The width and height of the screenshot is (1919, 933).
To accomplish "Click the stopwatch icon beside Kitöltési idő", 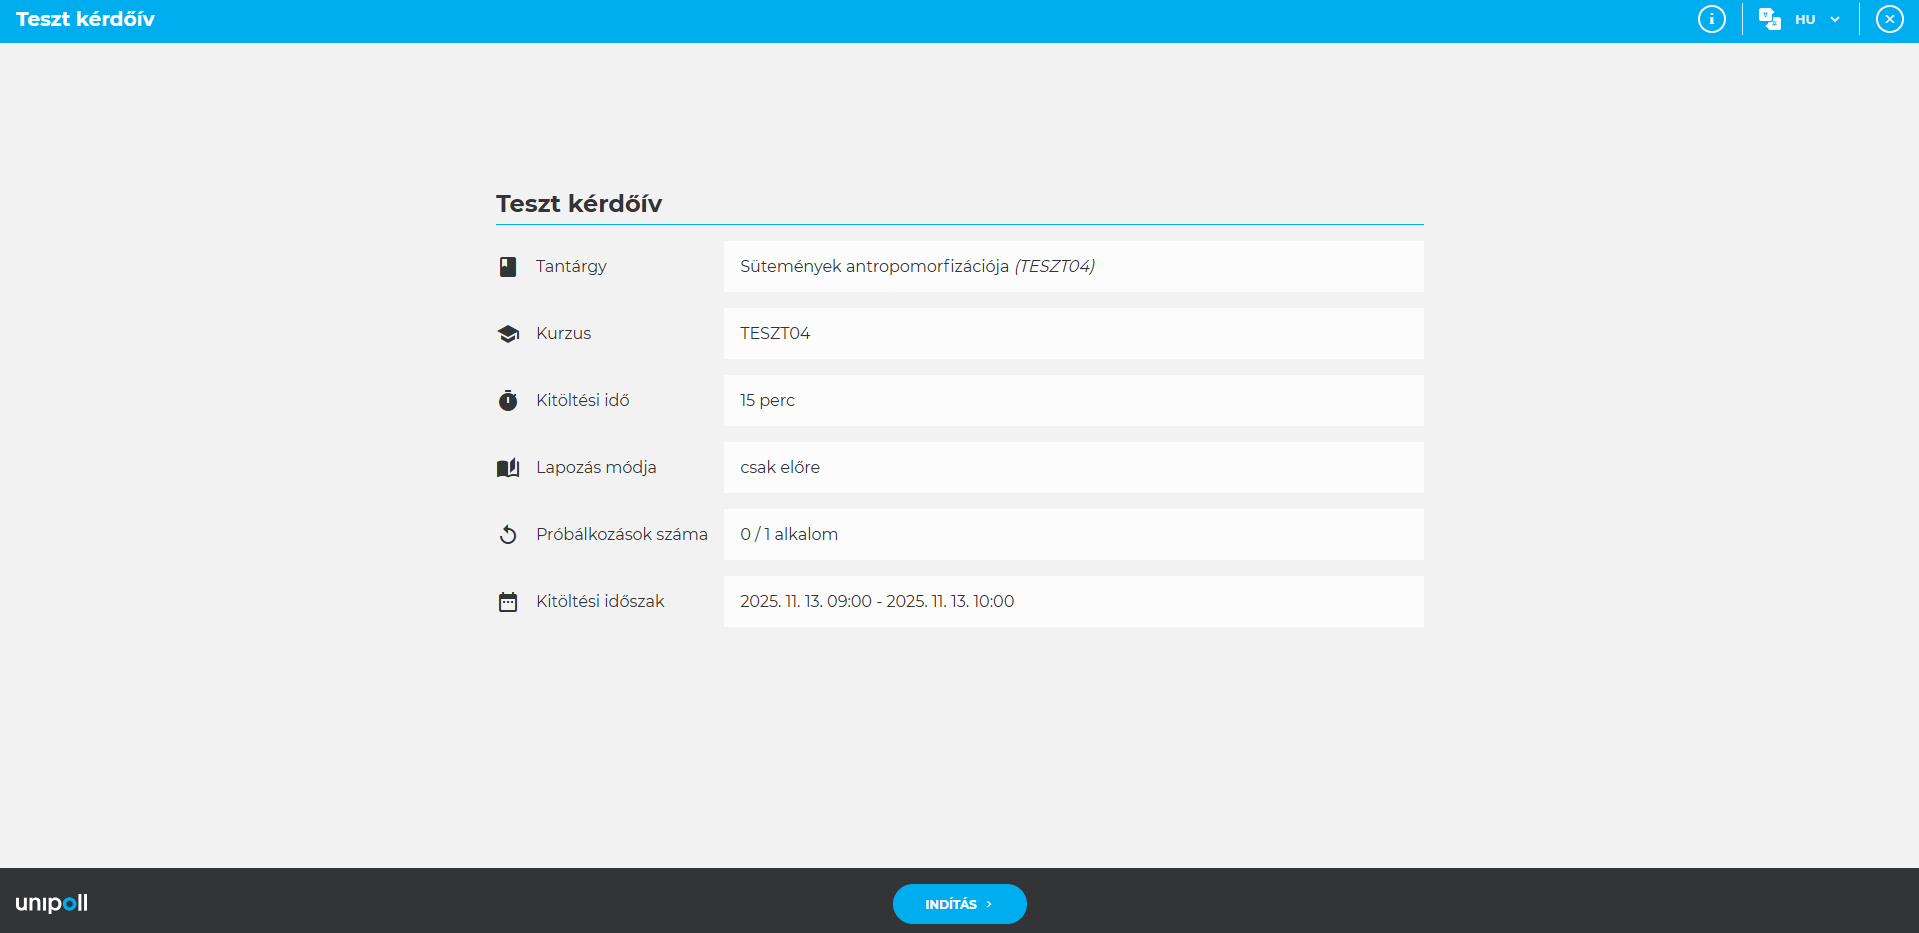I will 508,401.
